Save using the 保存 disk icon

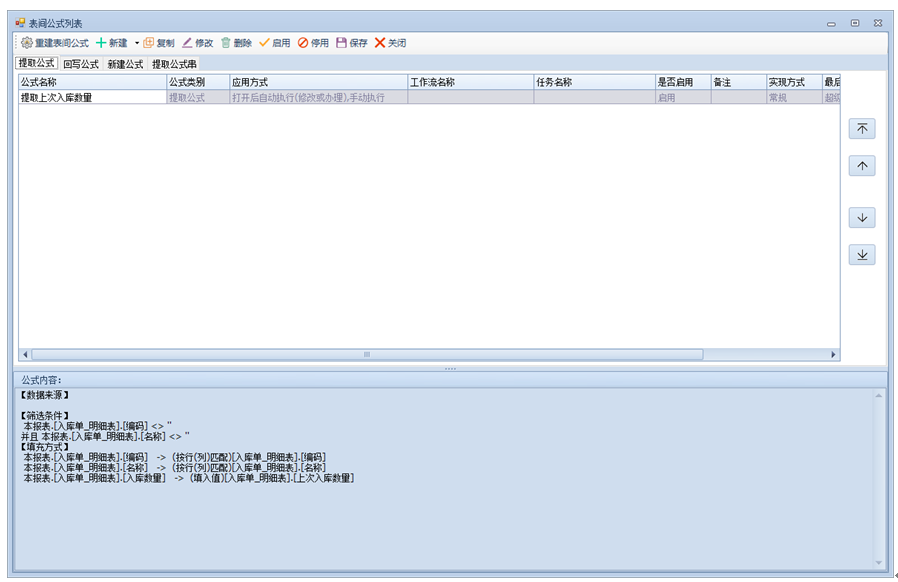(x=341, y=43)
